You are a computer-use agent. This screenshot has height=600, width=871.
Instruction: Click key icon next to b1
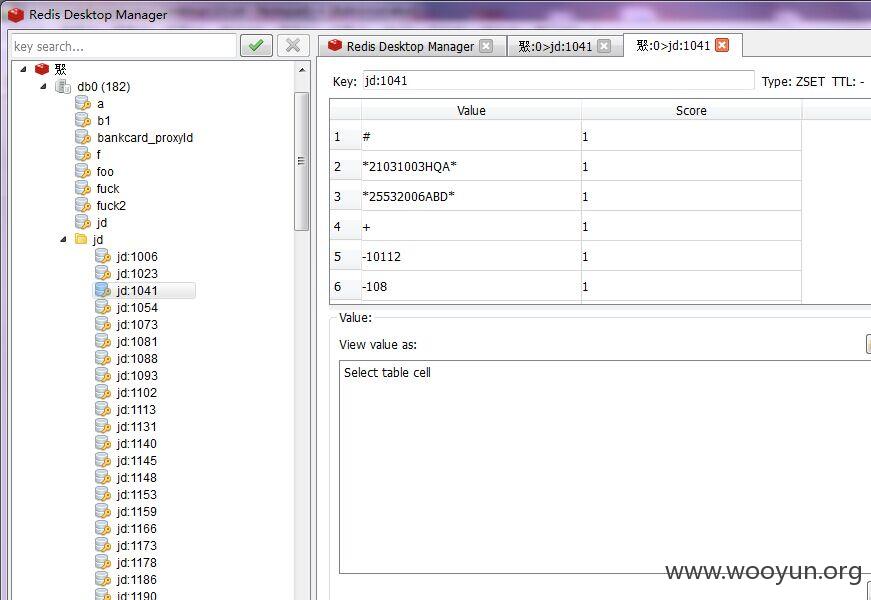point(83,120)
